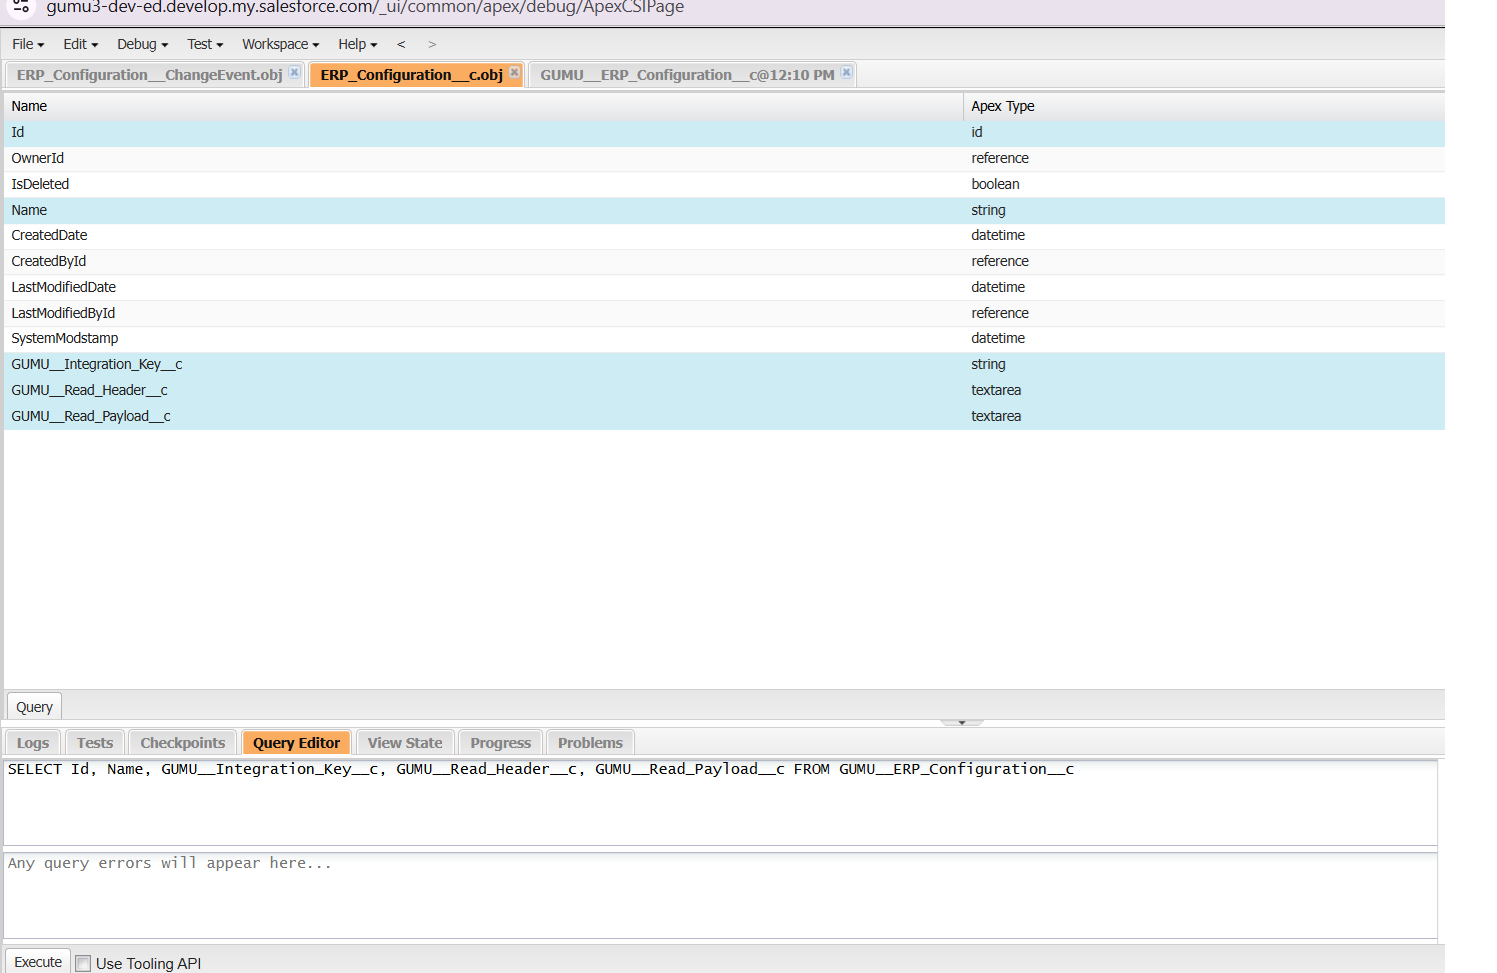
Task: Close the GUMU__ERP_Configuration__c@12:10 PM tab
Action: [x=846, y=73]
